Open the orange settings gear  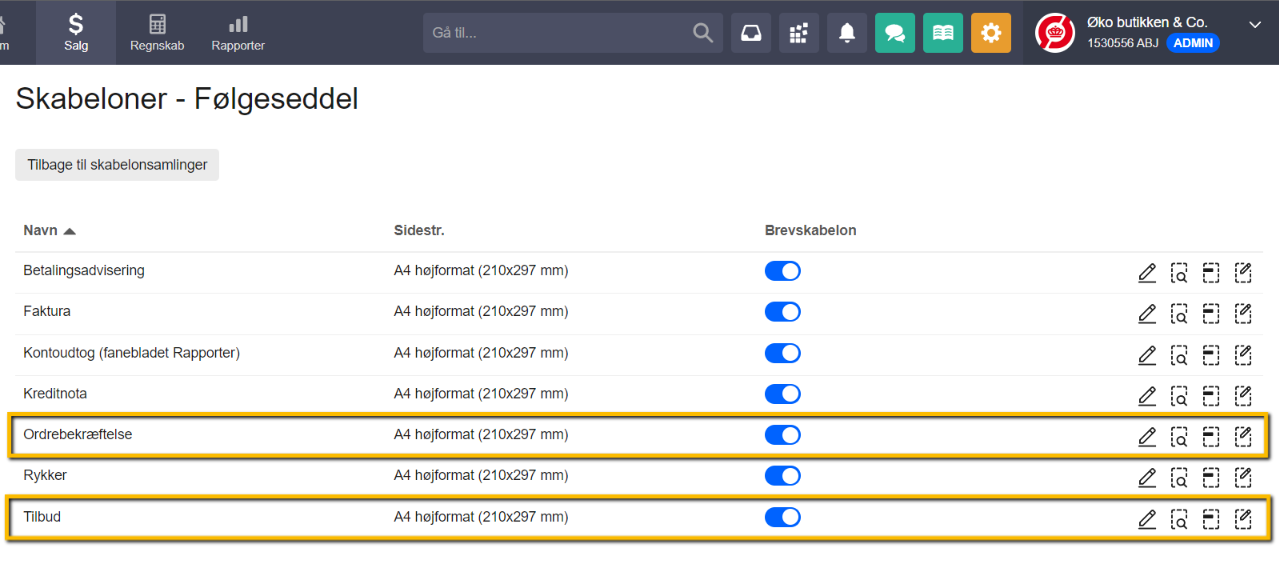pos(991,33)
